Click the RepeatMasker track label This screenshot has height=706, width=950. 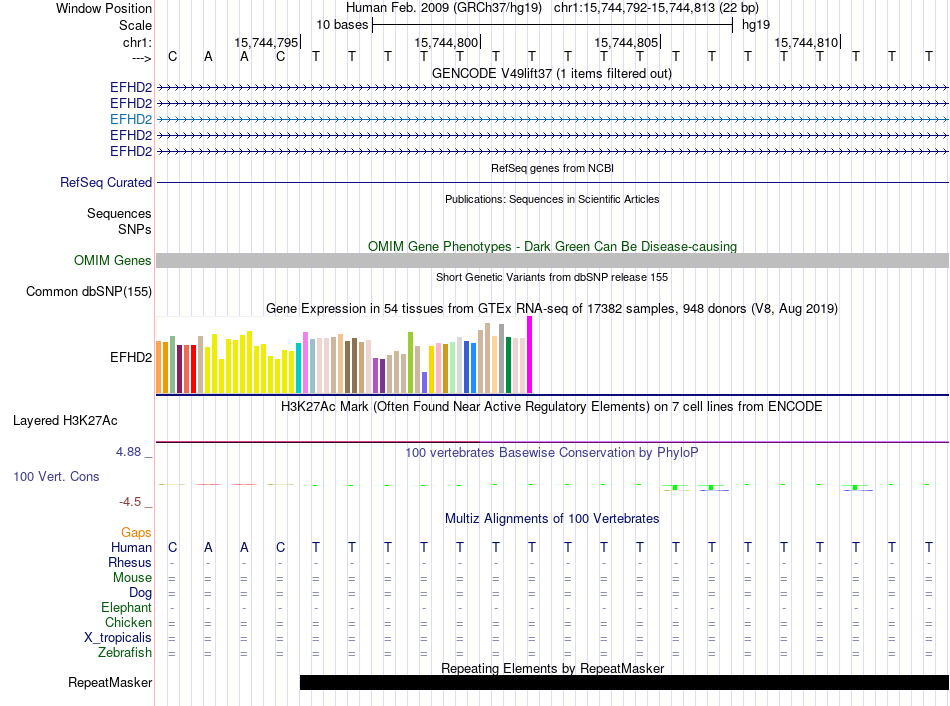(x=110, y=683)
